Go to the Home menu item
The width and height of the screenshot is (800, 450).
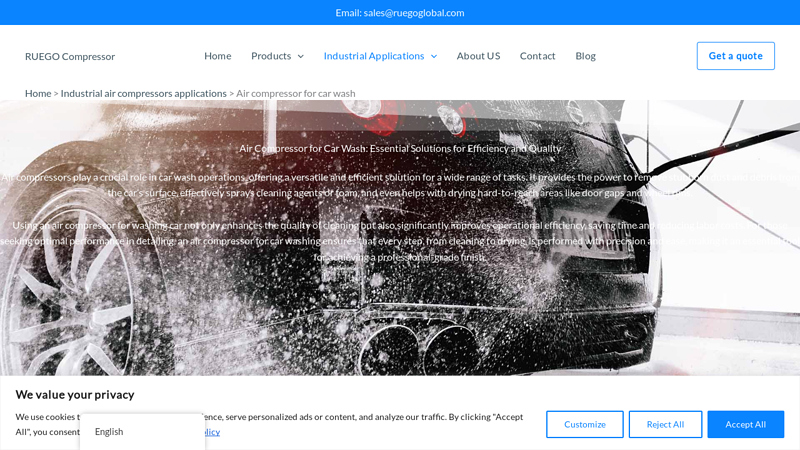pyautogui.click(x=217, y=56)
